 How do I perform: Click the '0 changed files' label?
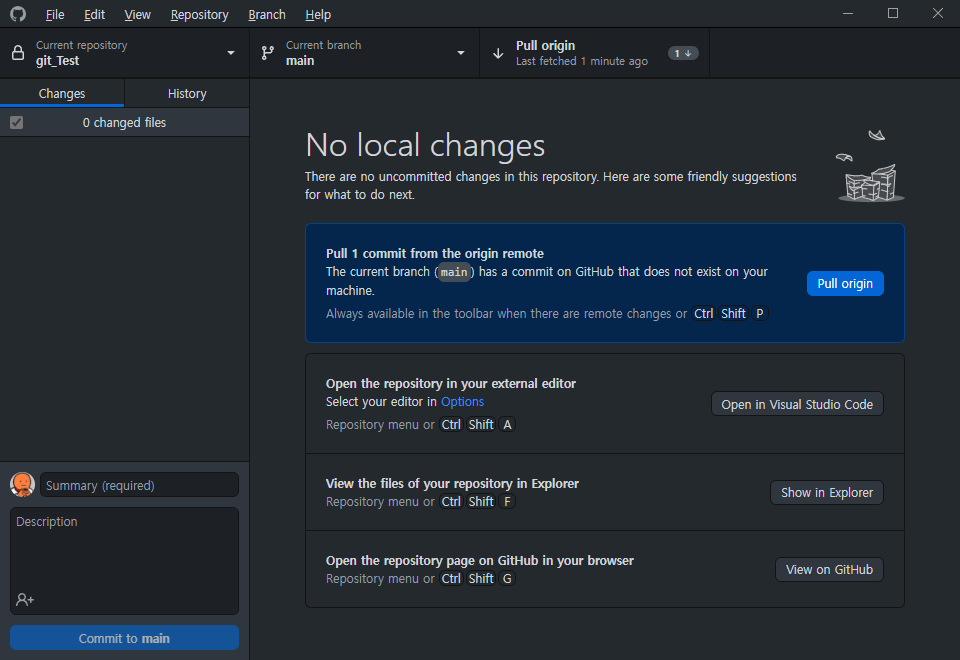coord(124,122)
